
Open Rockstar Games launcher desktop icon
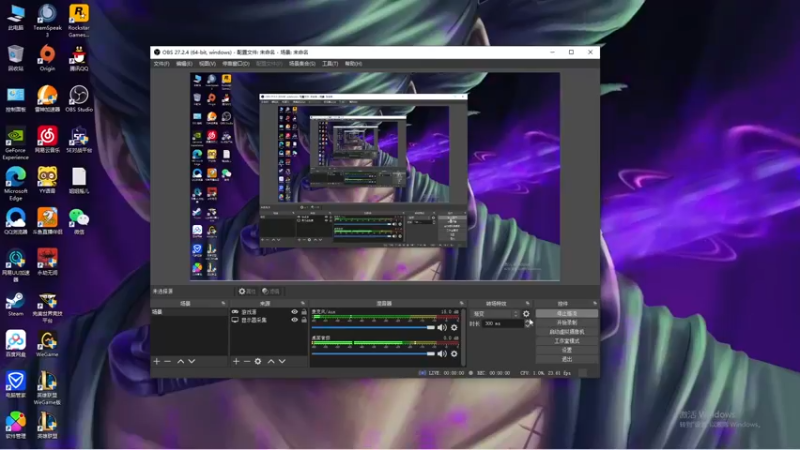pos(79,20)
